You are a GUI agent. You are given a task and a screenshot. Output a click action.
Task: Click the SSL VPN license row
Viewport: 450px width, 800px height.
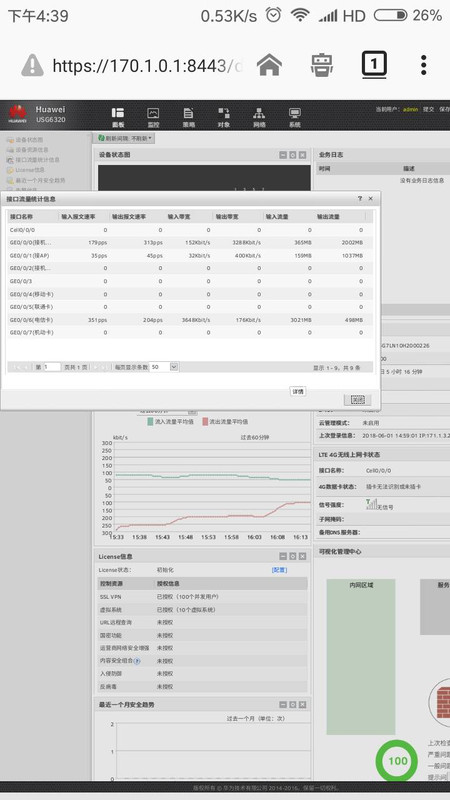click(x=203, y=596)
